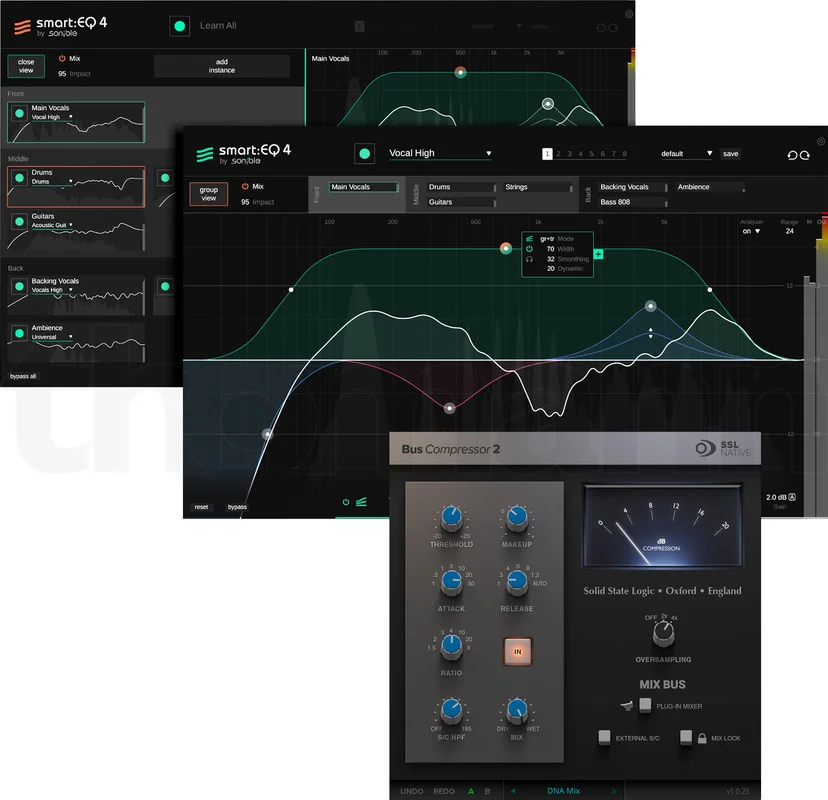Click the redo arrow icon in smart:EQ
The width and height of the screenshot is (828, 800).
[x=805, y=155]
